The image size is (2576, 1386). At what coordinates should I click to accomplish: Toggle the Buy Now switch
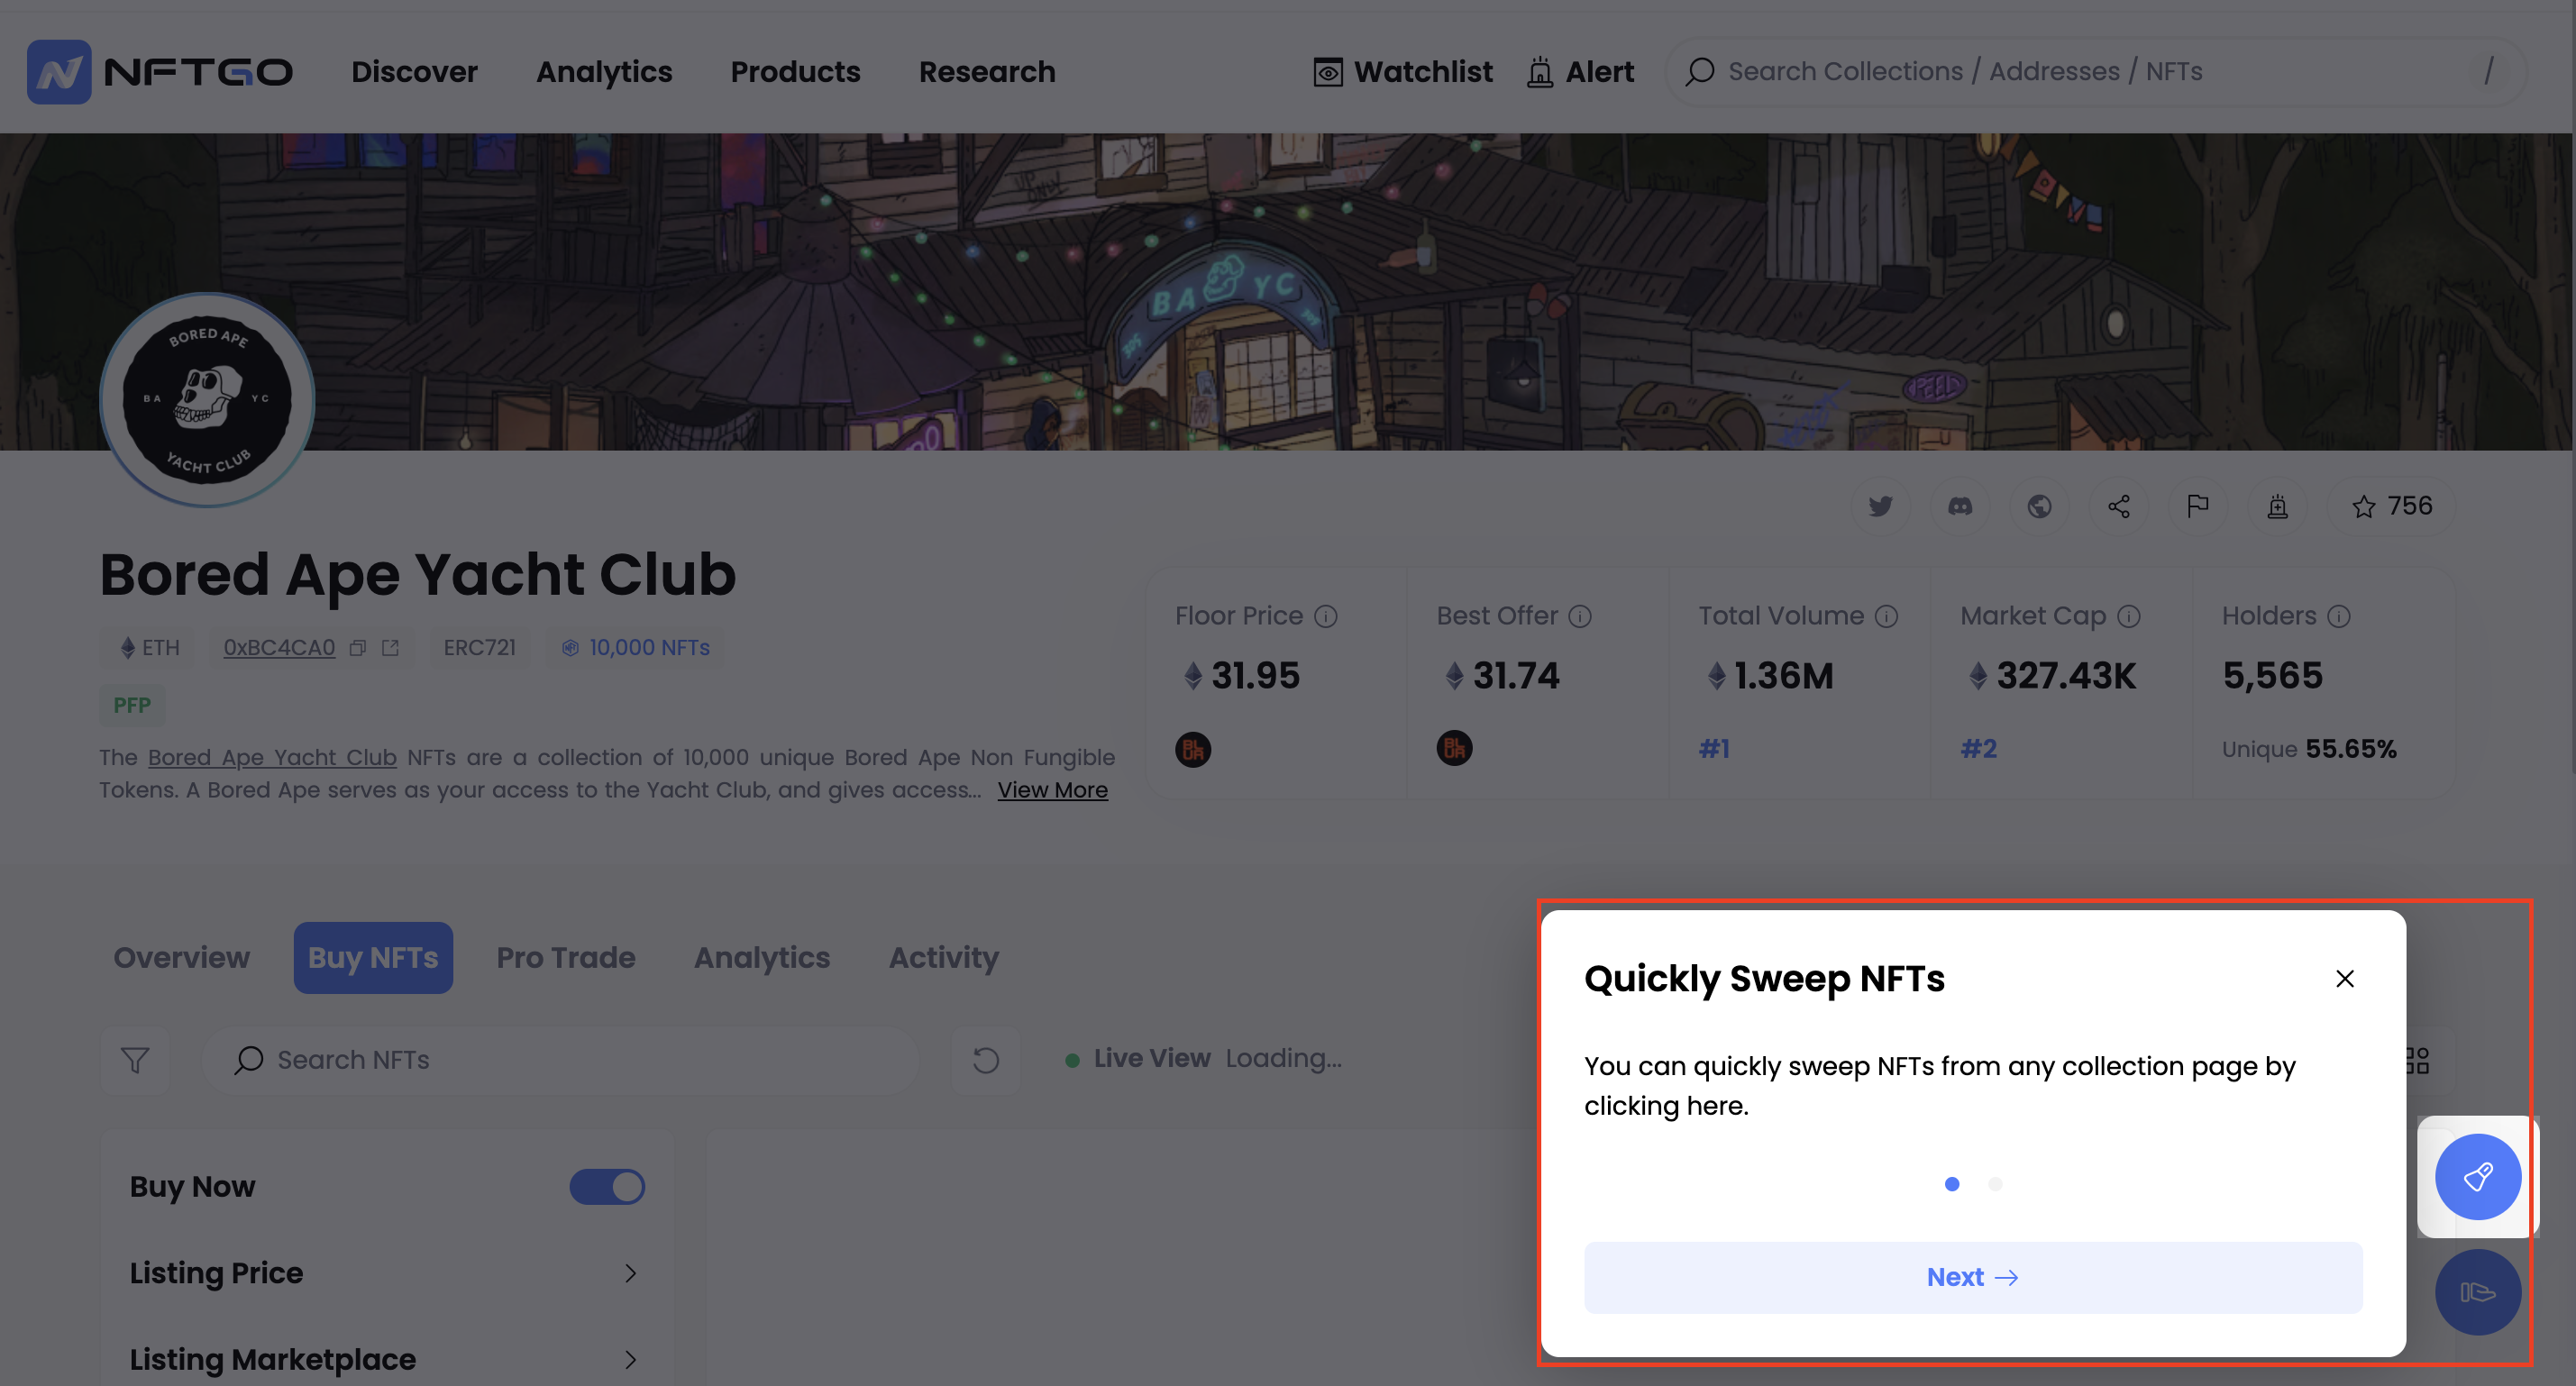[607, 1187]
